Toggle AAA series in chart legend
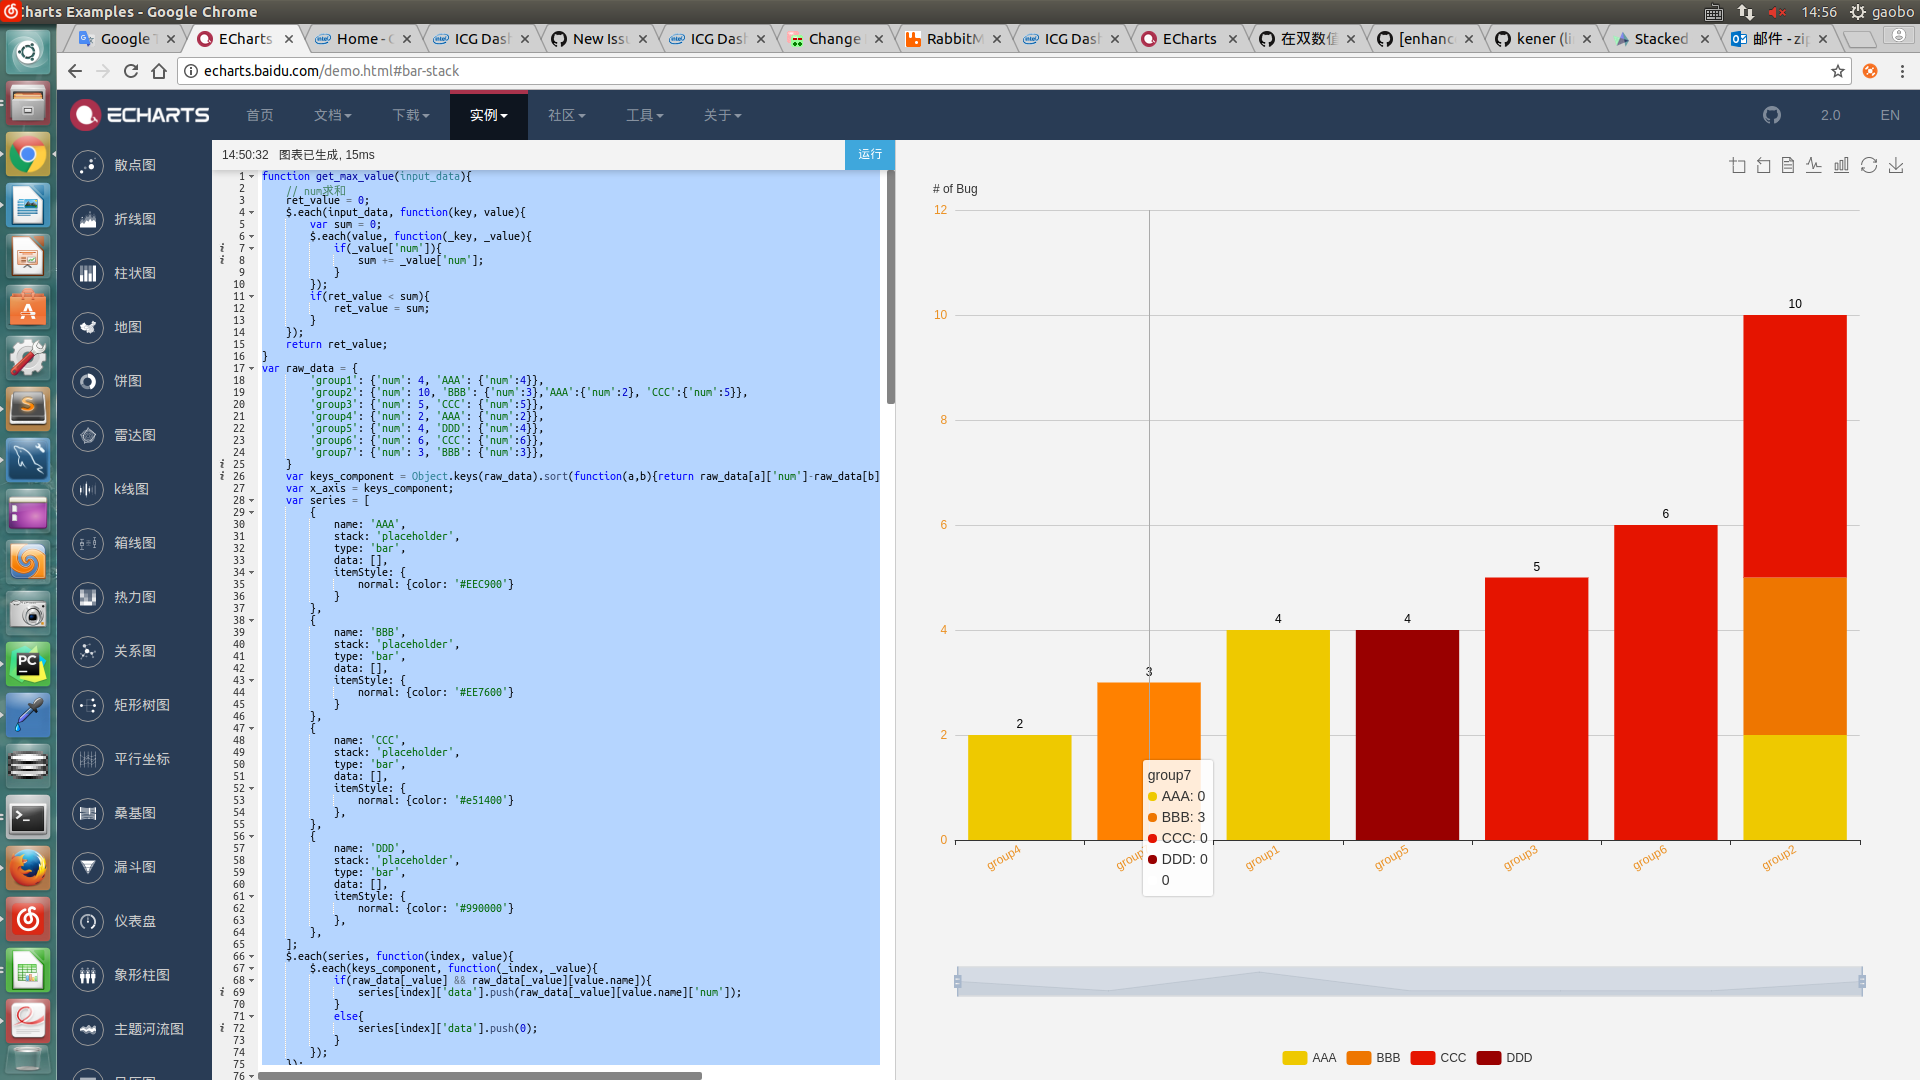The image size is (1920, 1080). tap(1309, 1058)
